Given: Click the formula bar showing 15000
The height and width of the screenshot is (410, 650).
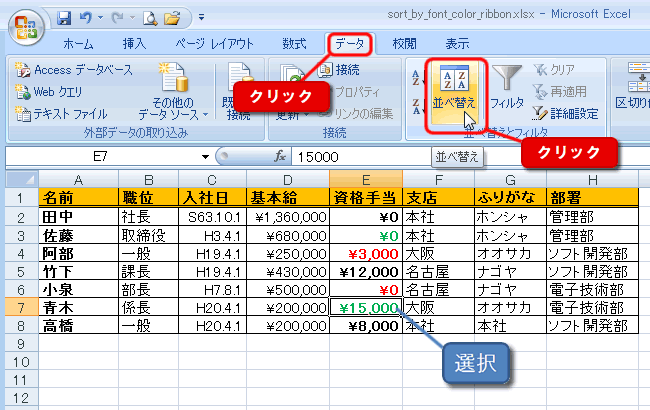Looking at the screenshot, I should pos(471,157).
